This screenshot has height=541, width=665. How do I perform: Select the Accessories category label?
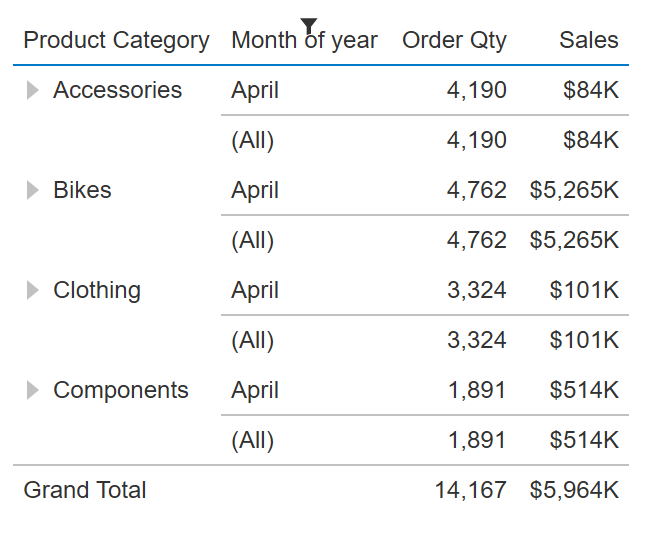pos(117,90)
